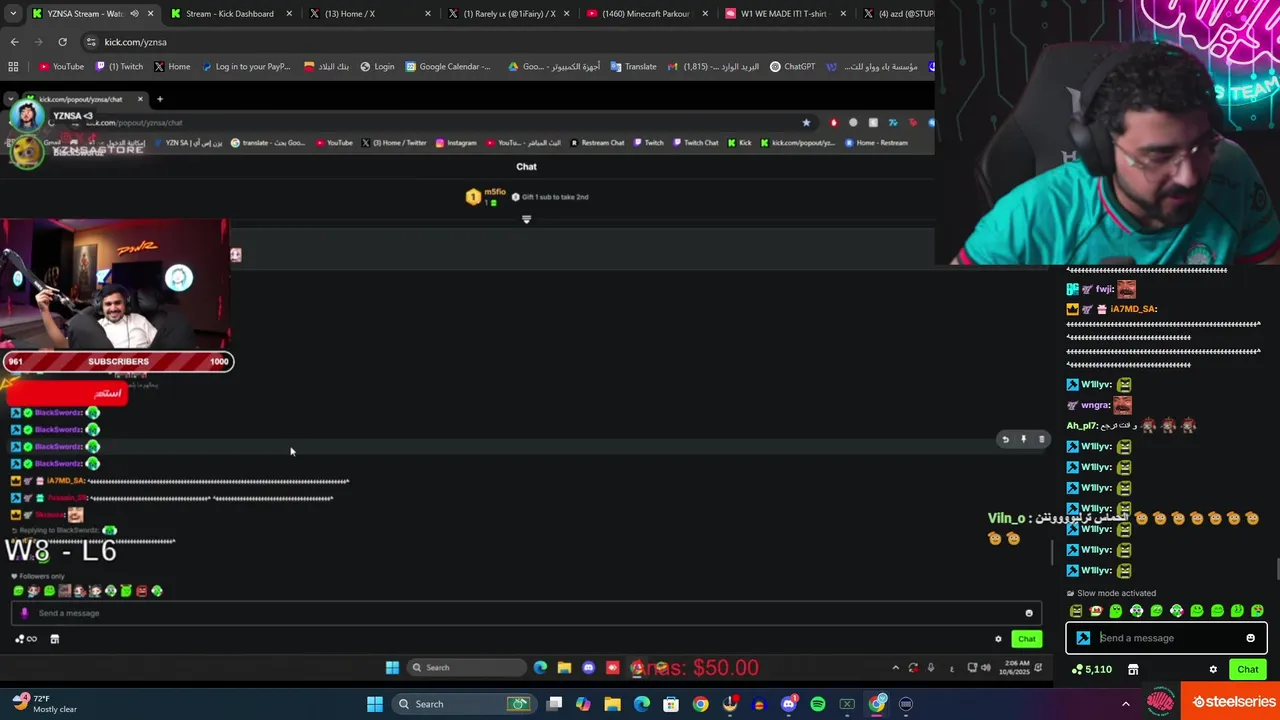Open the (1) Twitch bookmark

coord(119,67)
